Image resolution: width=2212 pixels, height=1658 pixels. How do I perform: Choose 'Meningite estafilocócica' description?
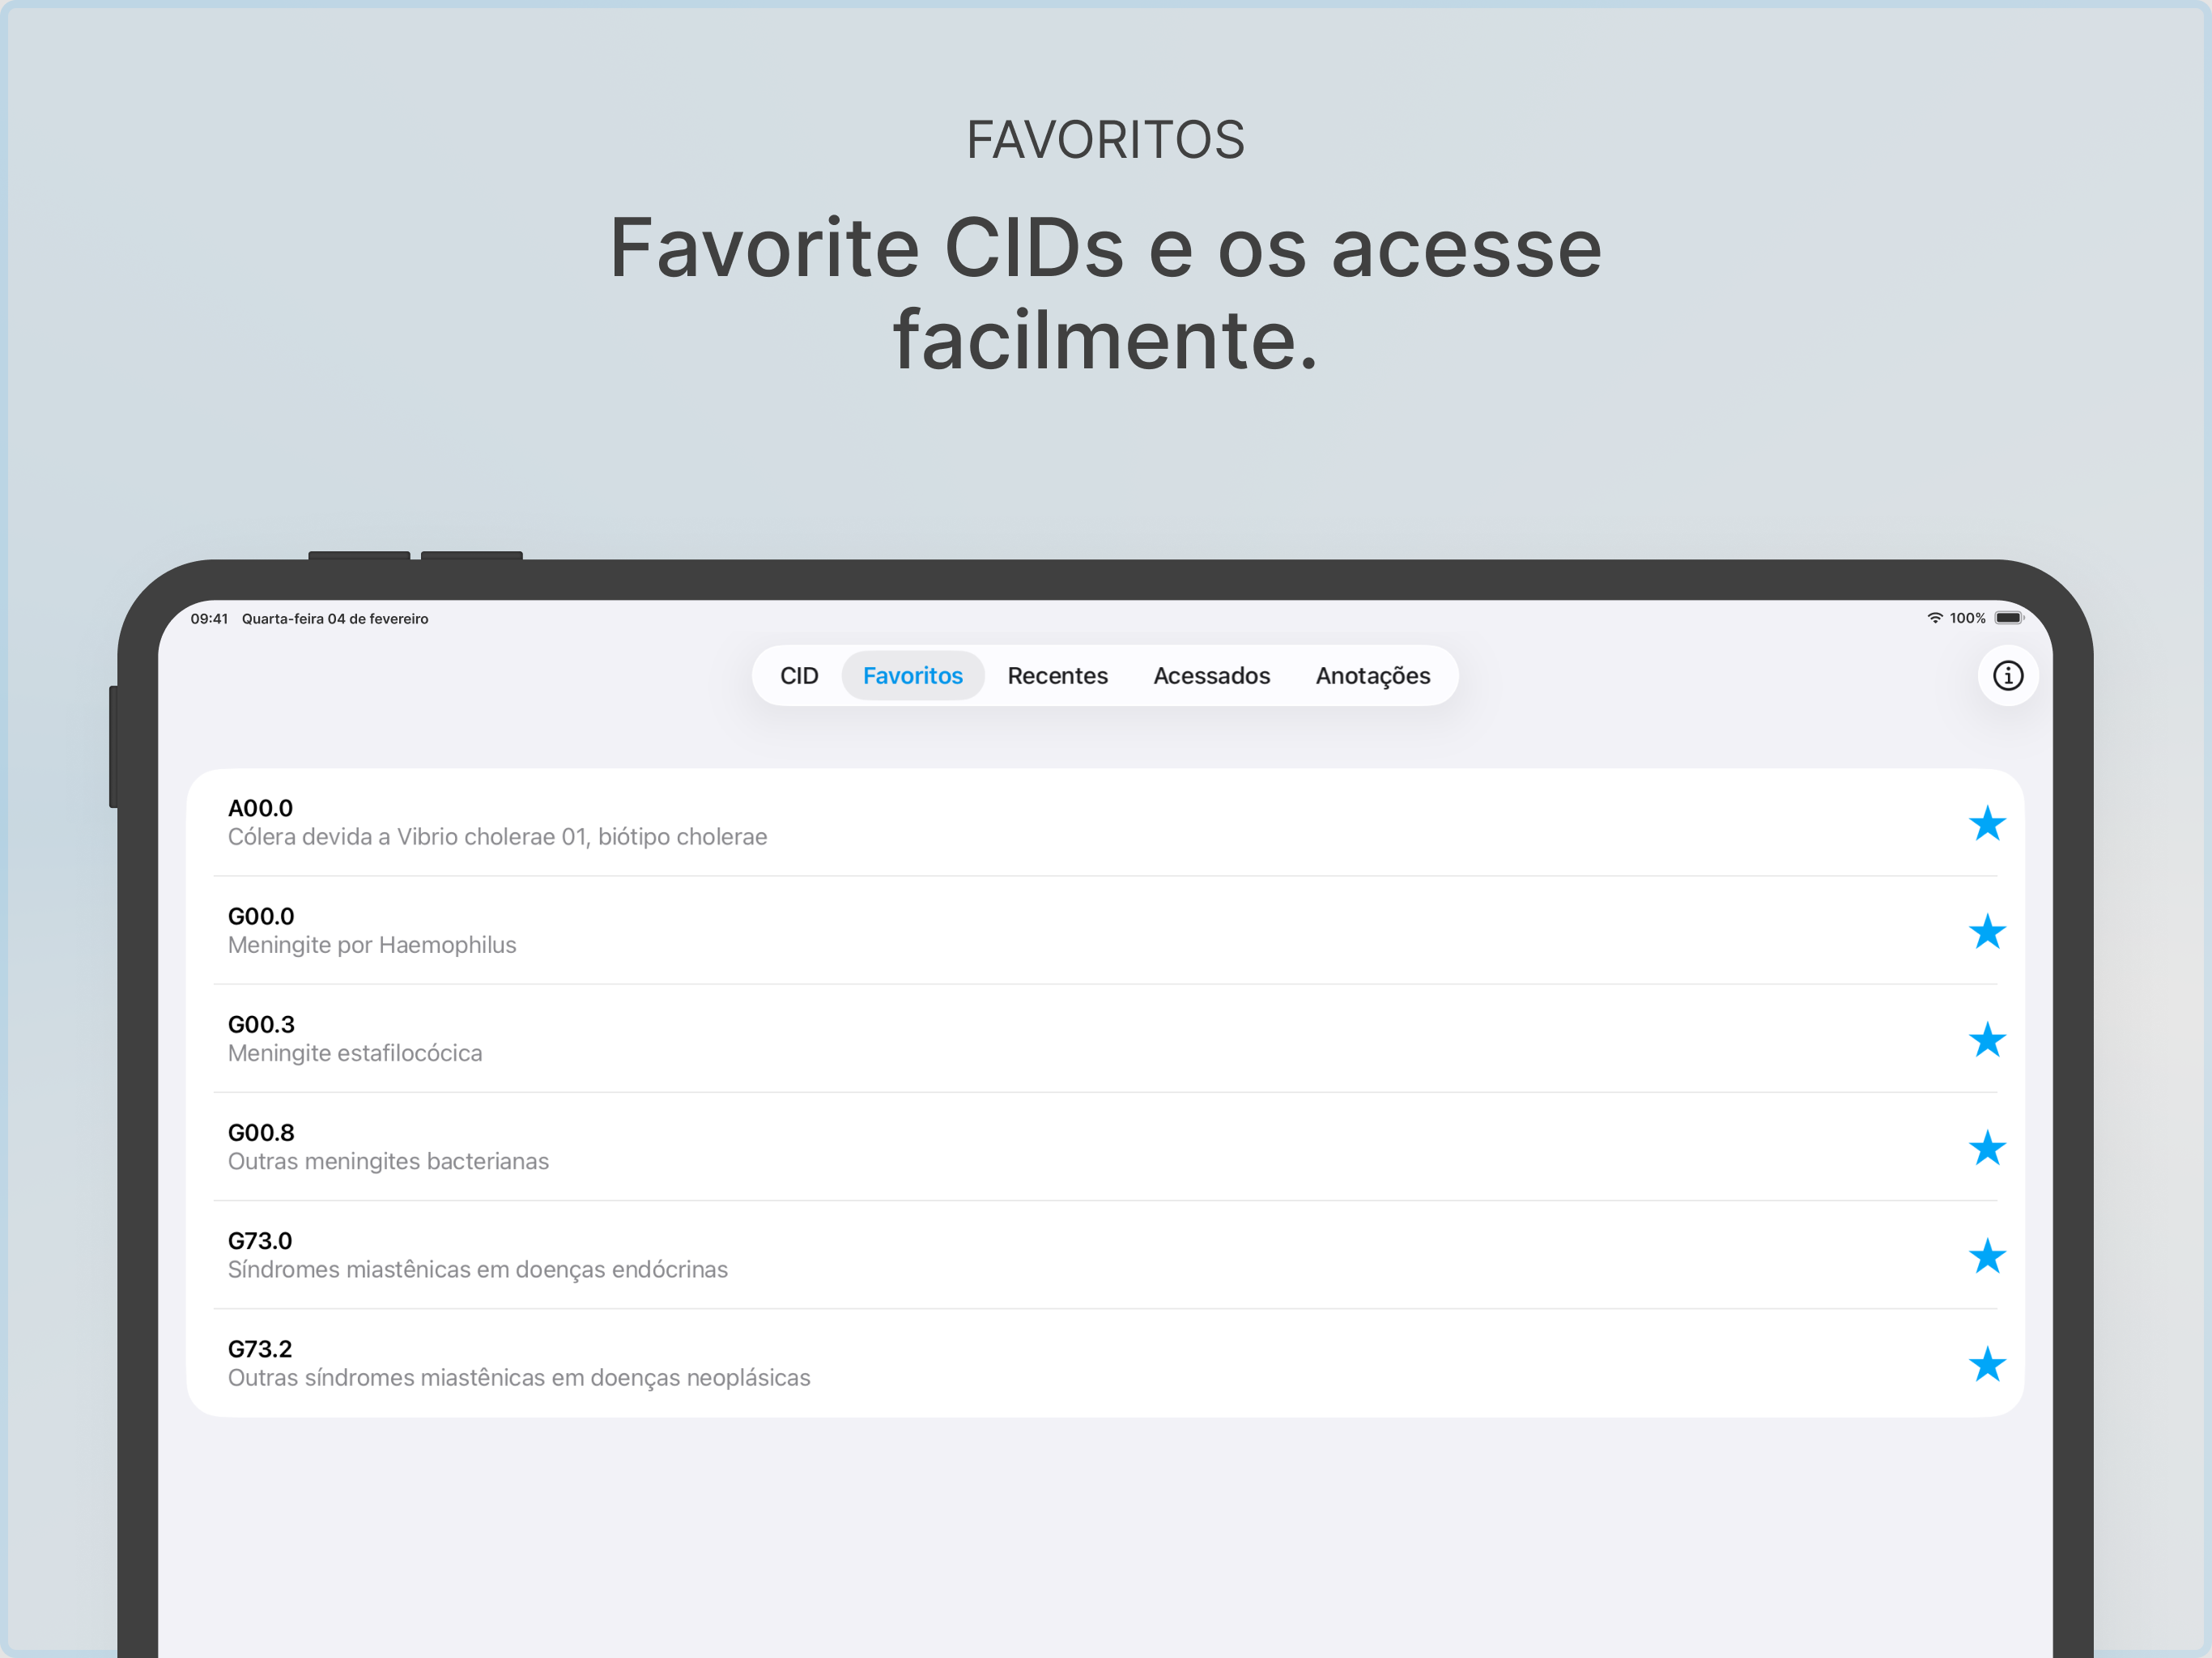(355, 1053)
